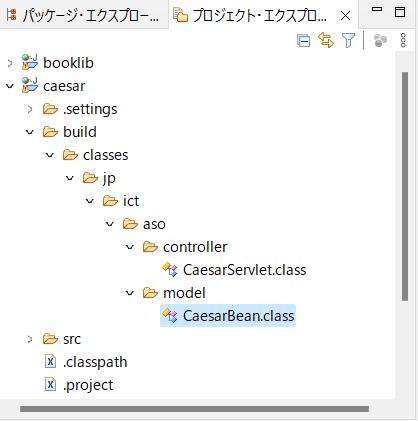Collapse the caesar project node
The width and height of the screenshot is (418, 421).
coord(10,86)
